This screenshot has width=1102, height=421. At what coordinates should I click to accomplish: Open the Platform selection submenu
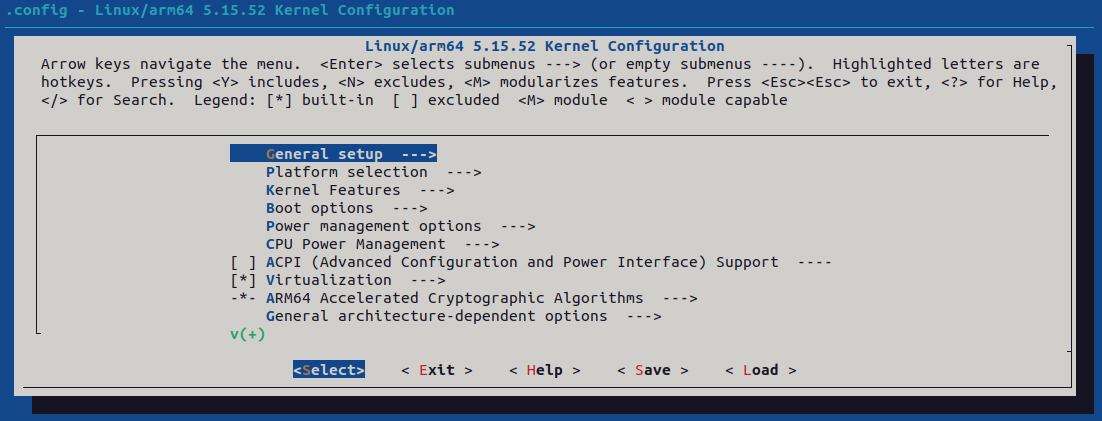click(373, 171)
